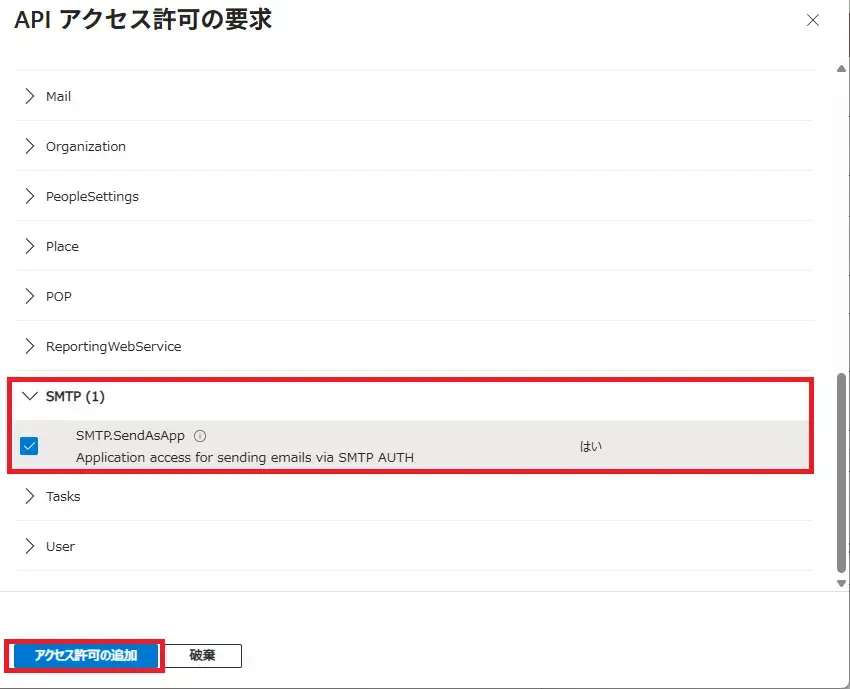Click the info icon beside SMTP.SendAsApp
This screenshot has height=689, width=850.
200,436
